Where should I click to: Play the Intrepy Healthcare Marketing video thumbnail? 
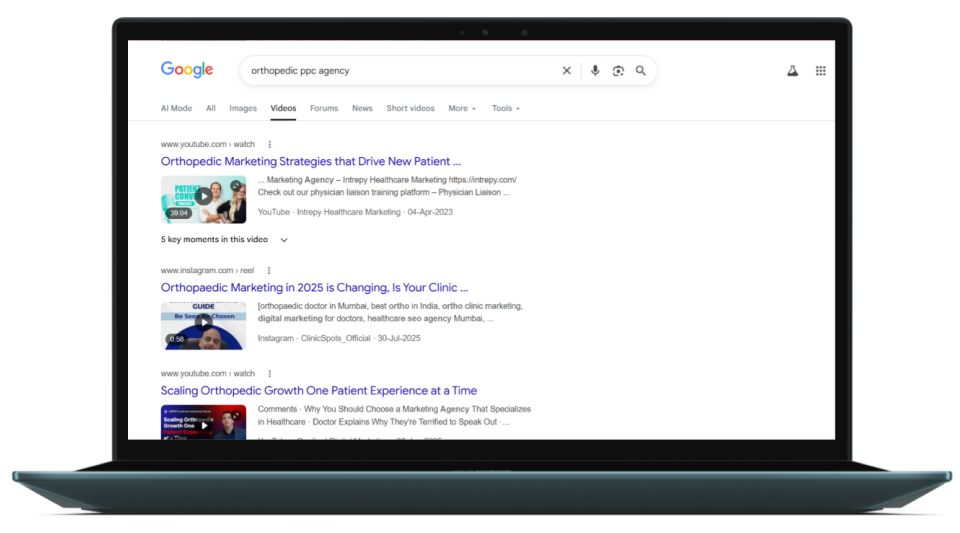tap(203, 199)
